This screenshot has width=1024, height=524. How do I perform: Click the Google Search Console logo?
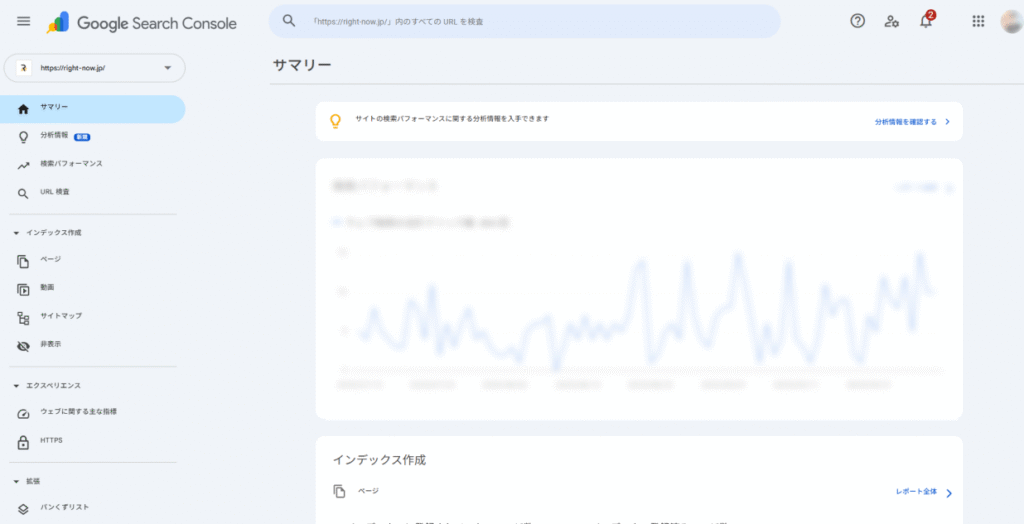click(142, 22)
